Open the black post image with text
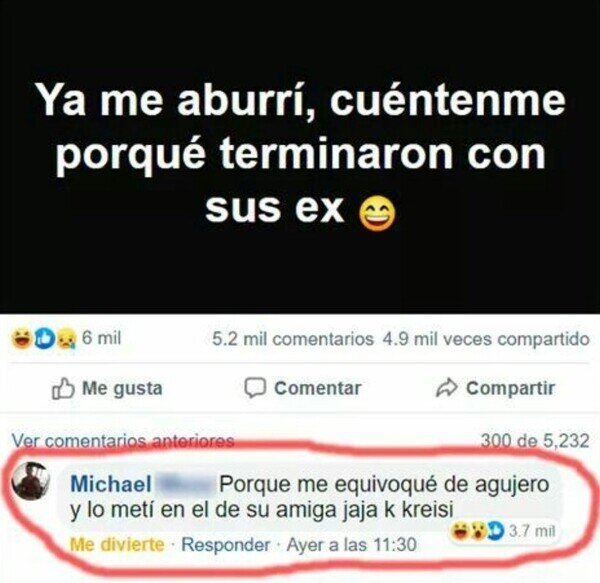This screenshot has height=583, width=600. [x=300, y=156]
